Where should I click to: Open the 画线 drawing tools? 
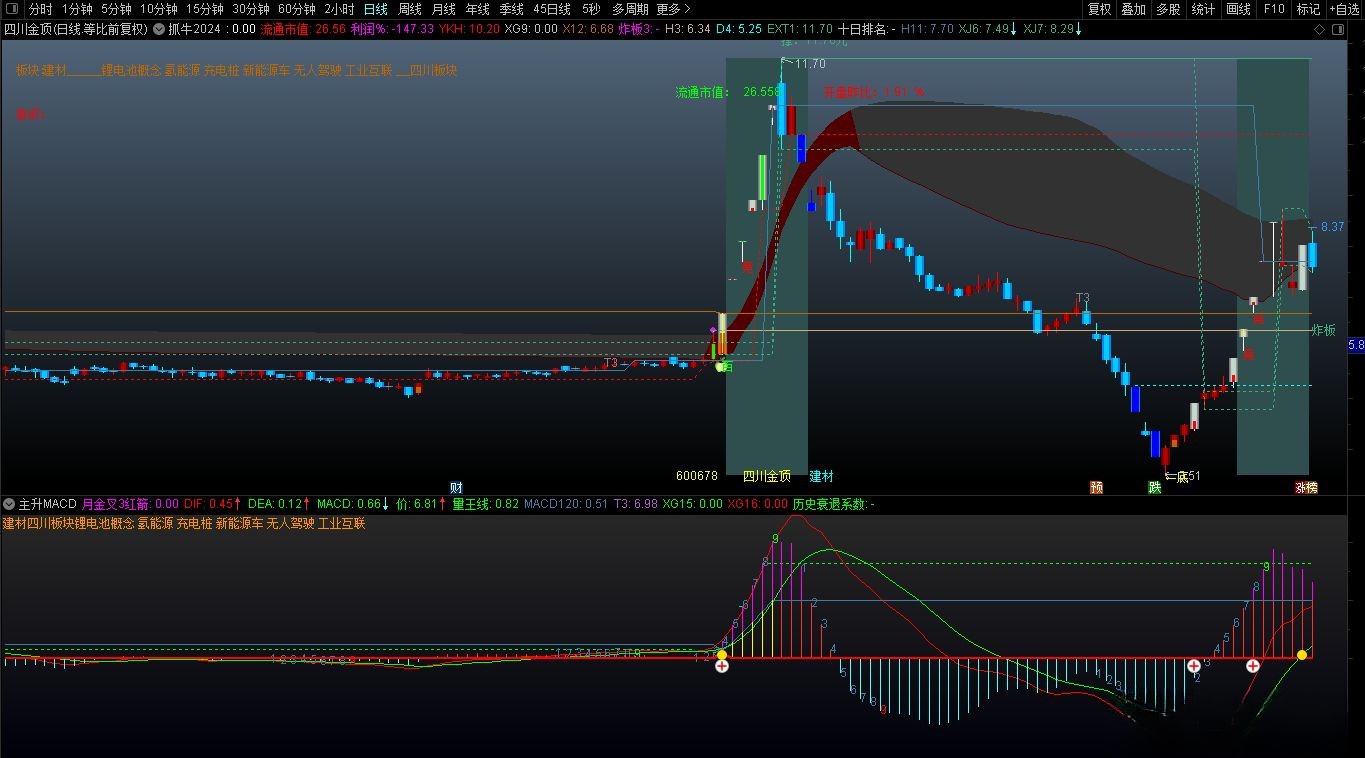point(1238,9)
